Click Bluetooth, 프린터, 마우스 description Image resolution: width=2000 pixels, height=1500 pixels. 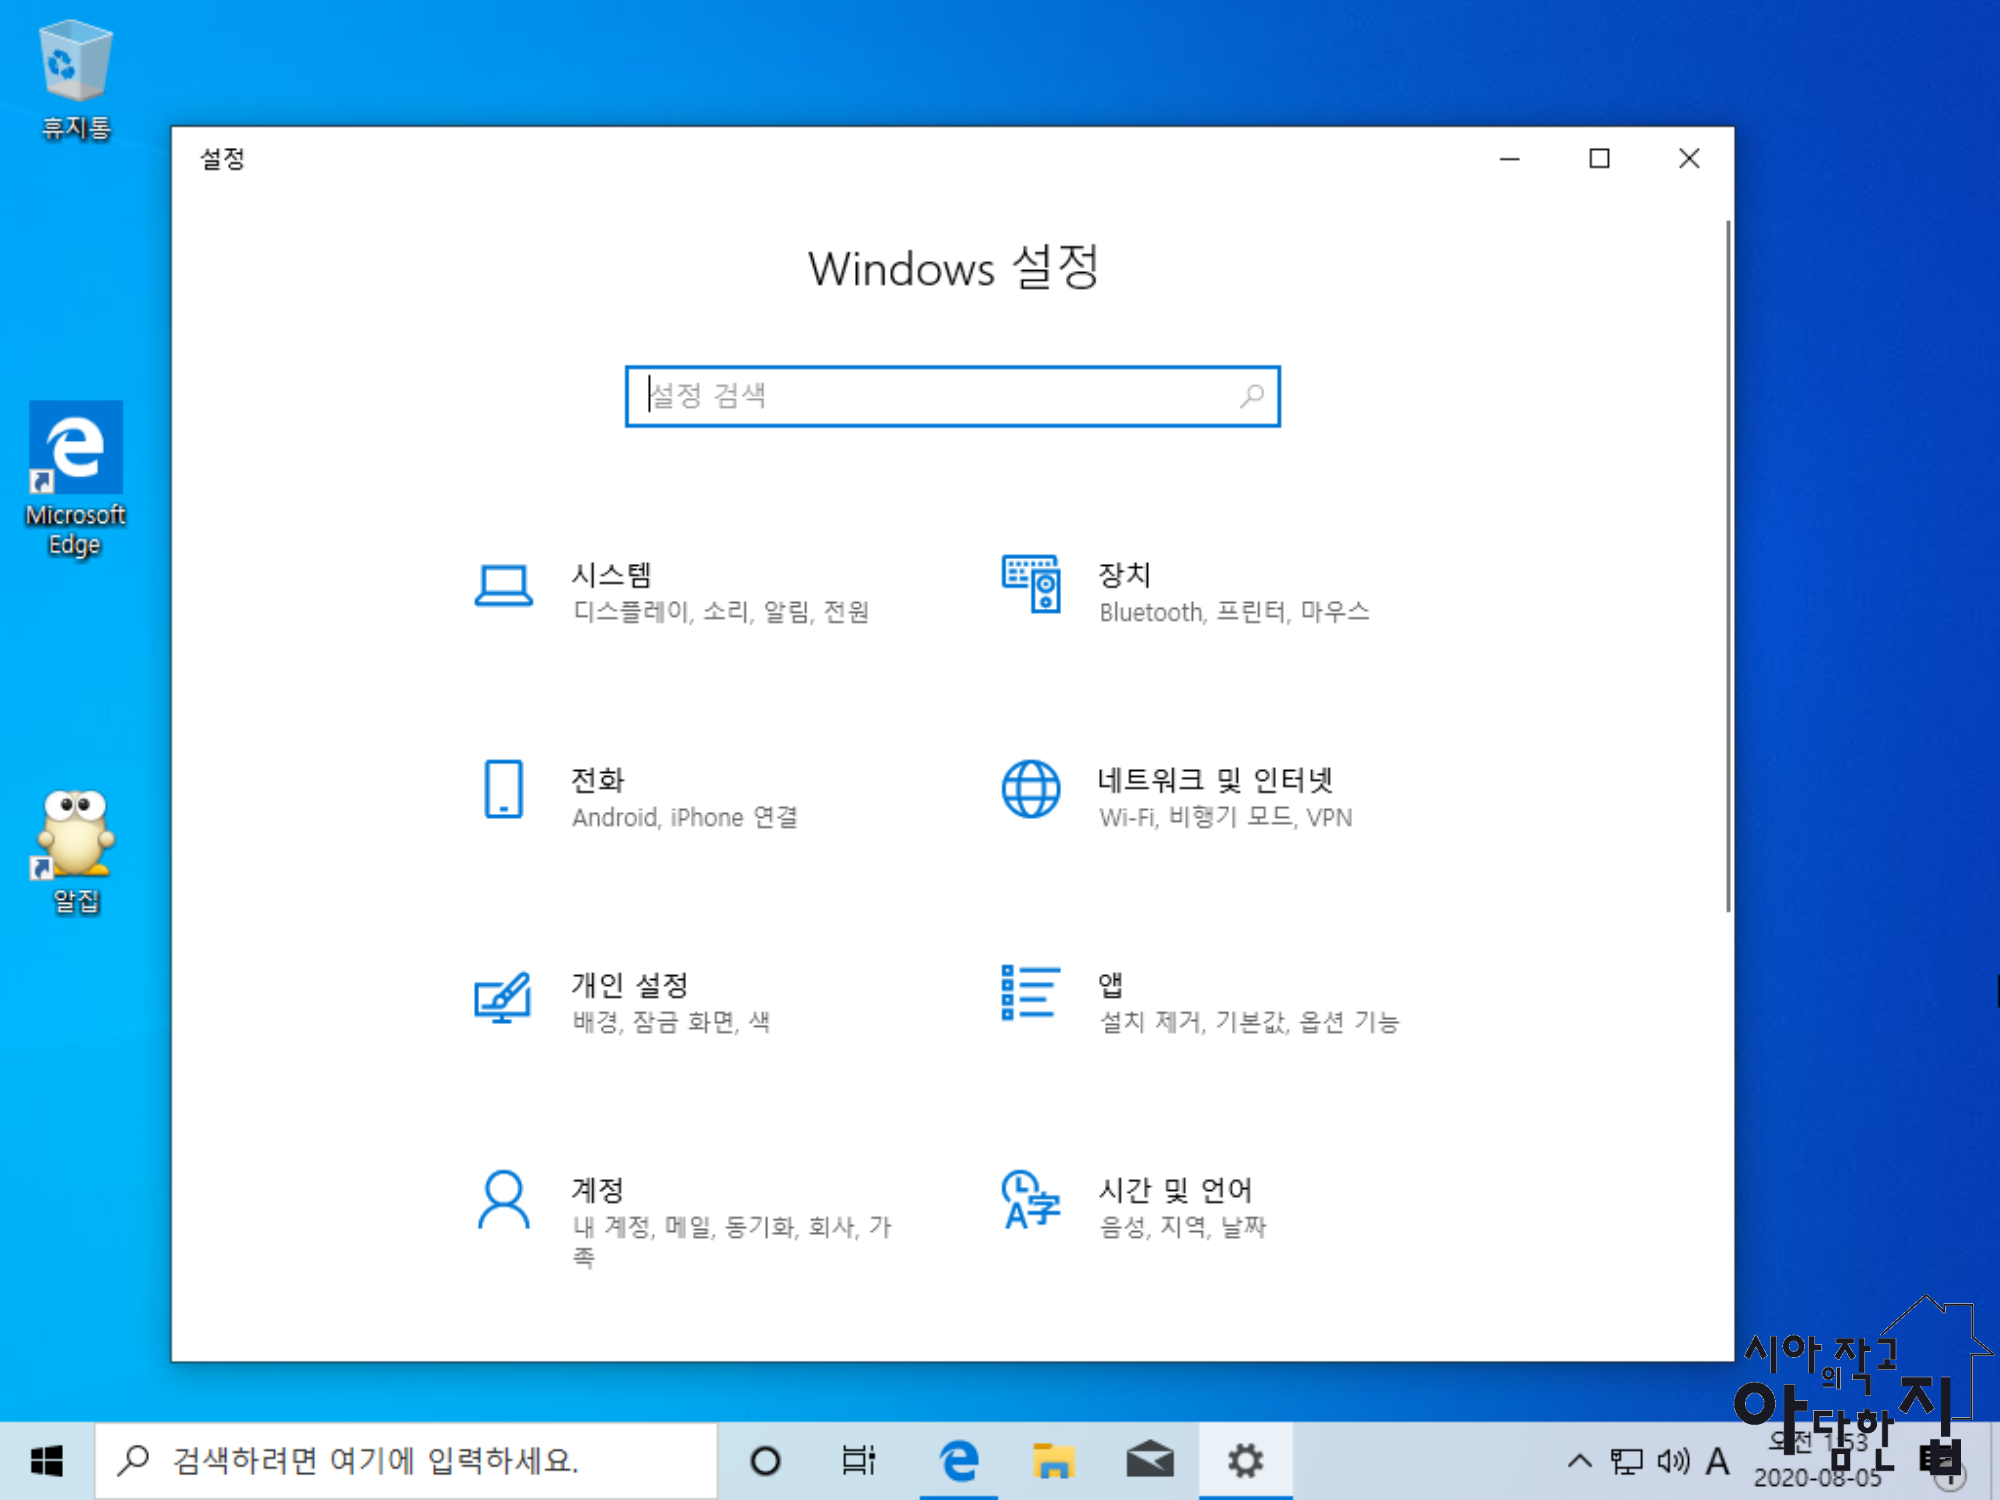[x=1235, y=611]
